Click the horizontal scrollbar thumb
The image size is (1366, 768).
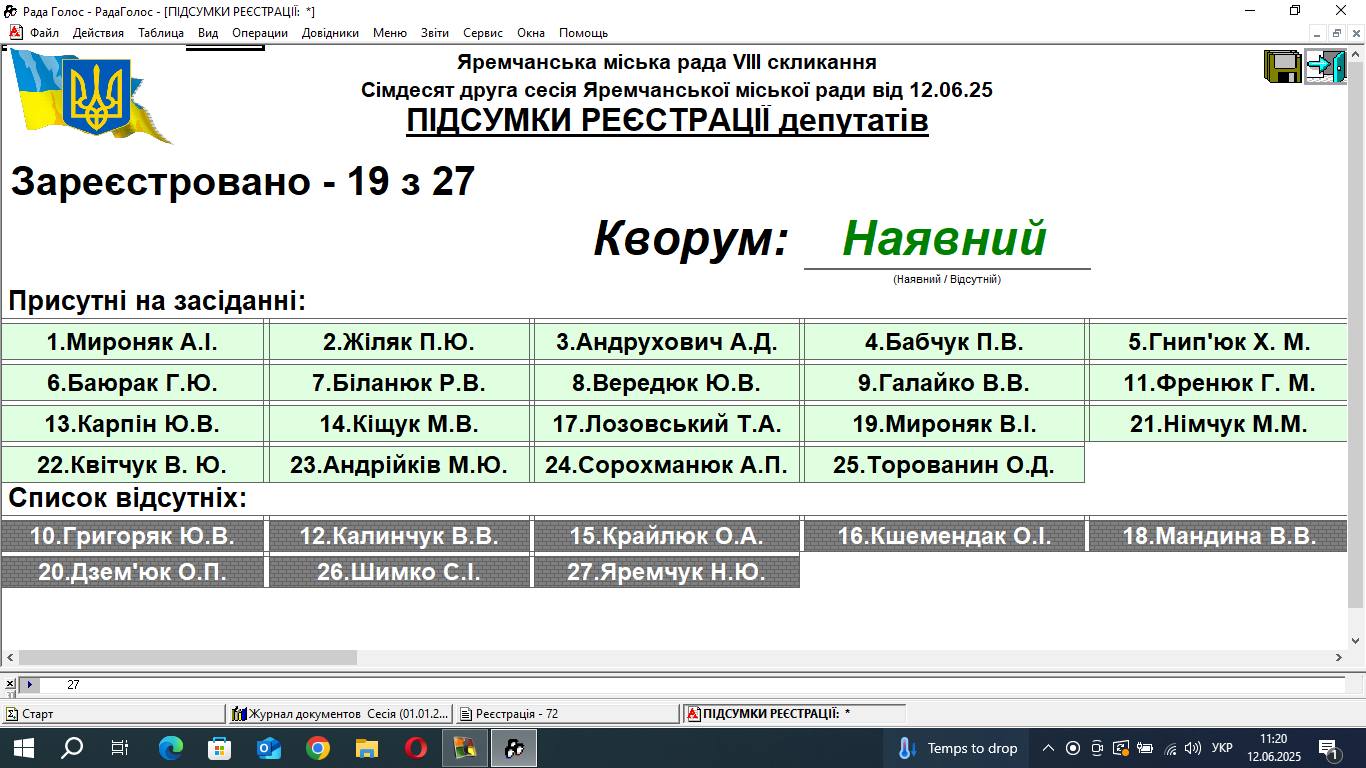(187, 658)
